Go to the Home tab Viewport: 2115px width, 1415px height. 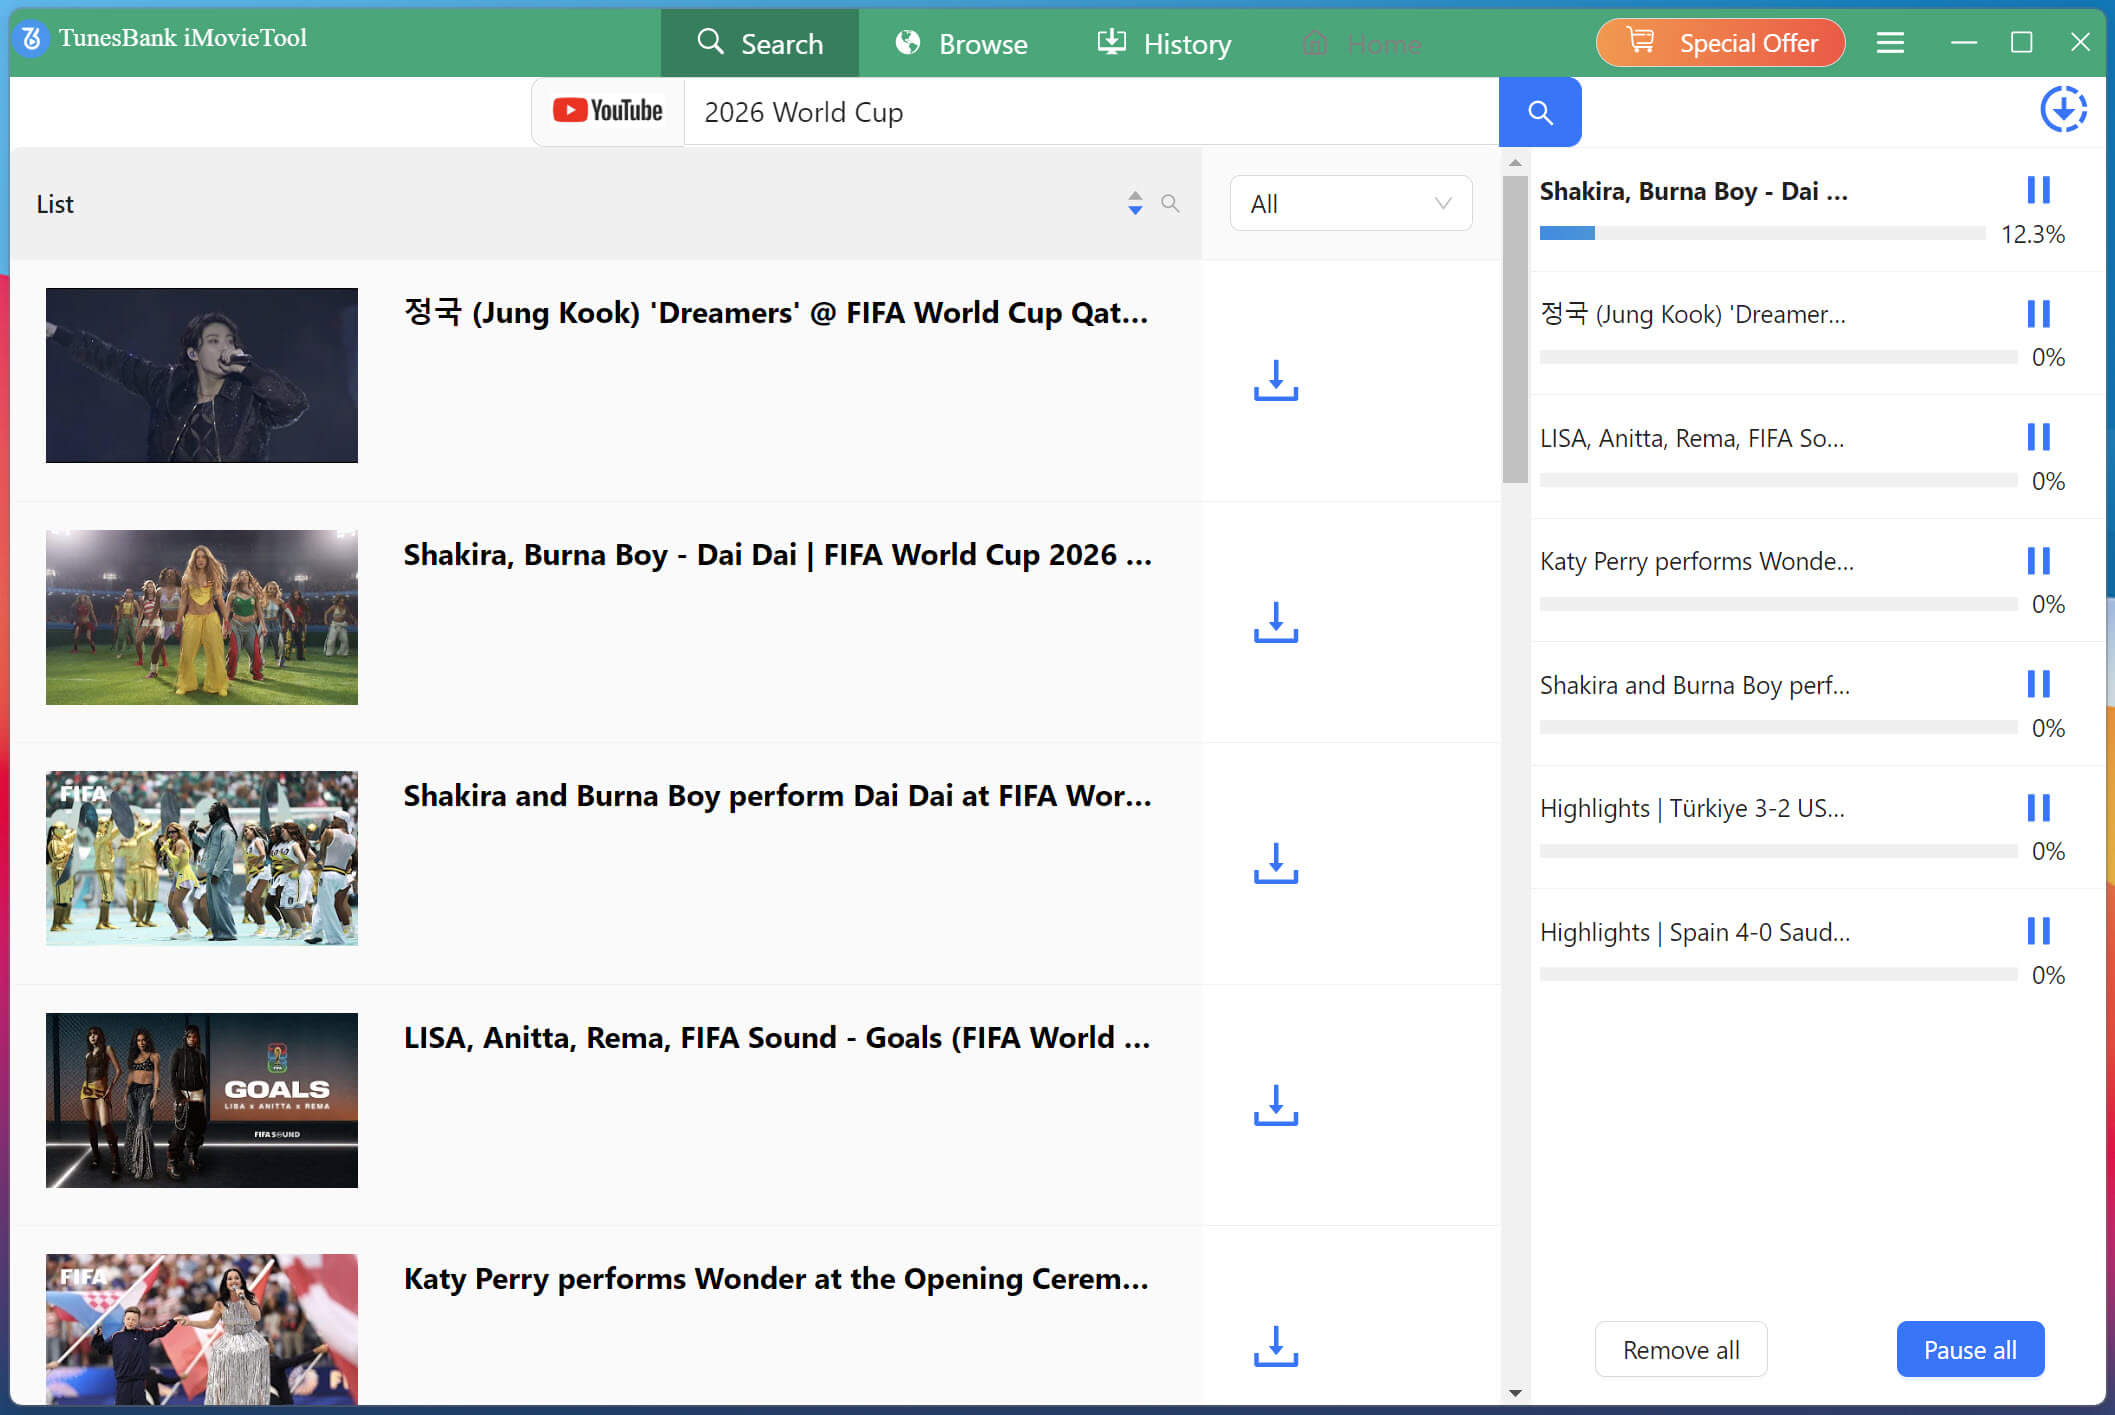point(1362,43)
